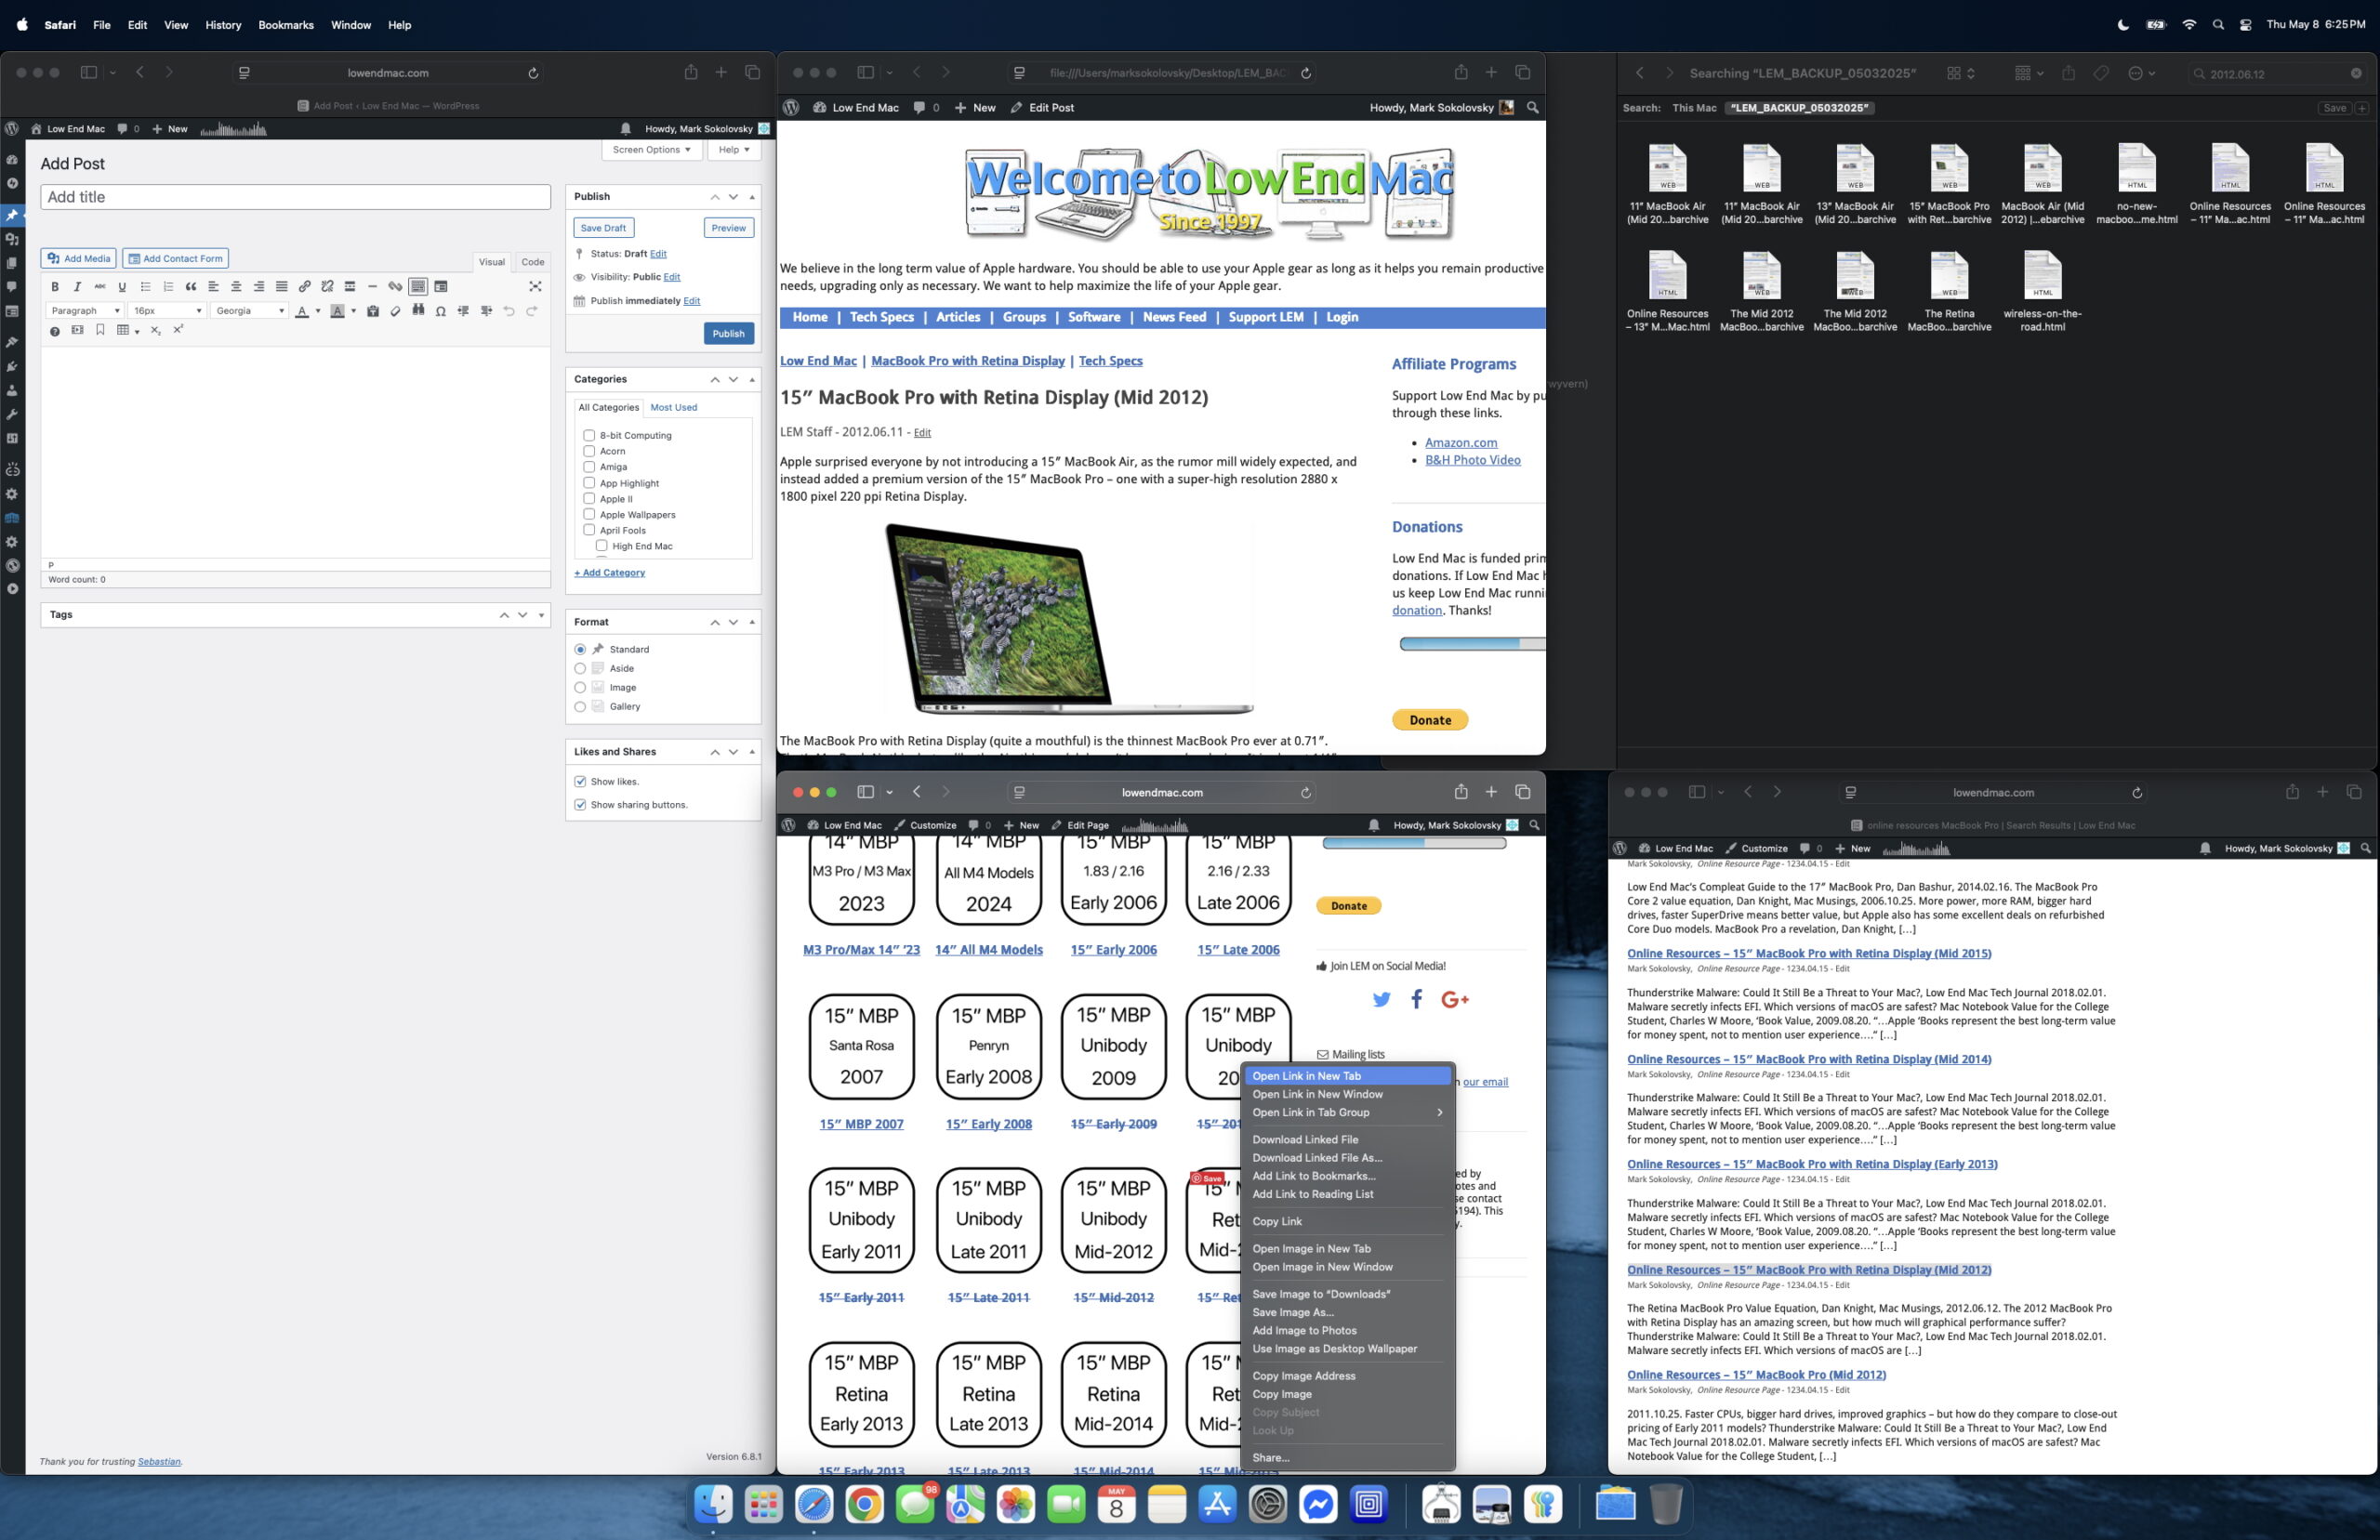Insert a bulleted list in the editor
The width and height of the screenshot is (2380, 1540).
(x=145, y=287)
